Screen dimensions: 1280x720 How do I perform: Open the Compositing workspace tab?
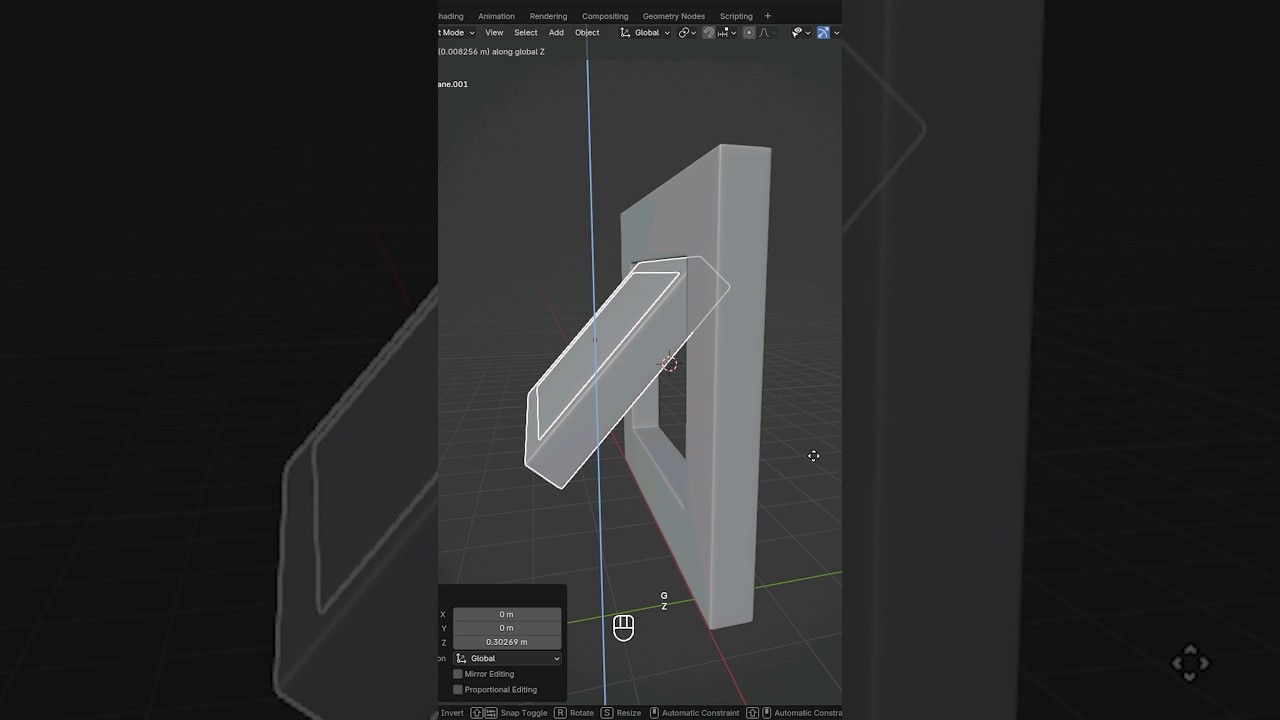(605, 16)
